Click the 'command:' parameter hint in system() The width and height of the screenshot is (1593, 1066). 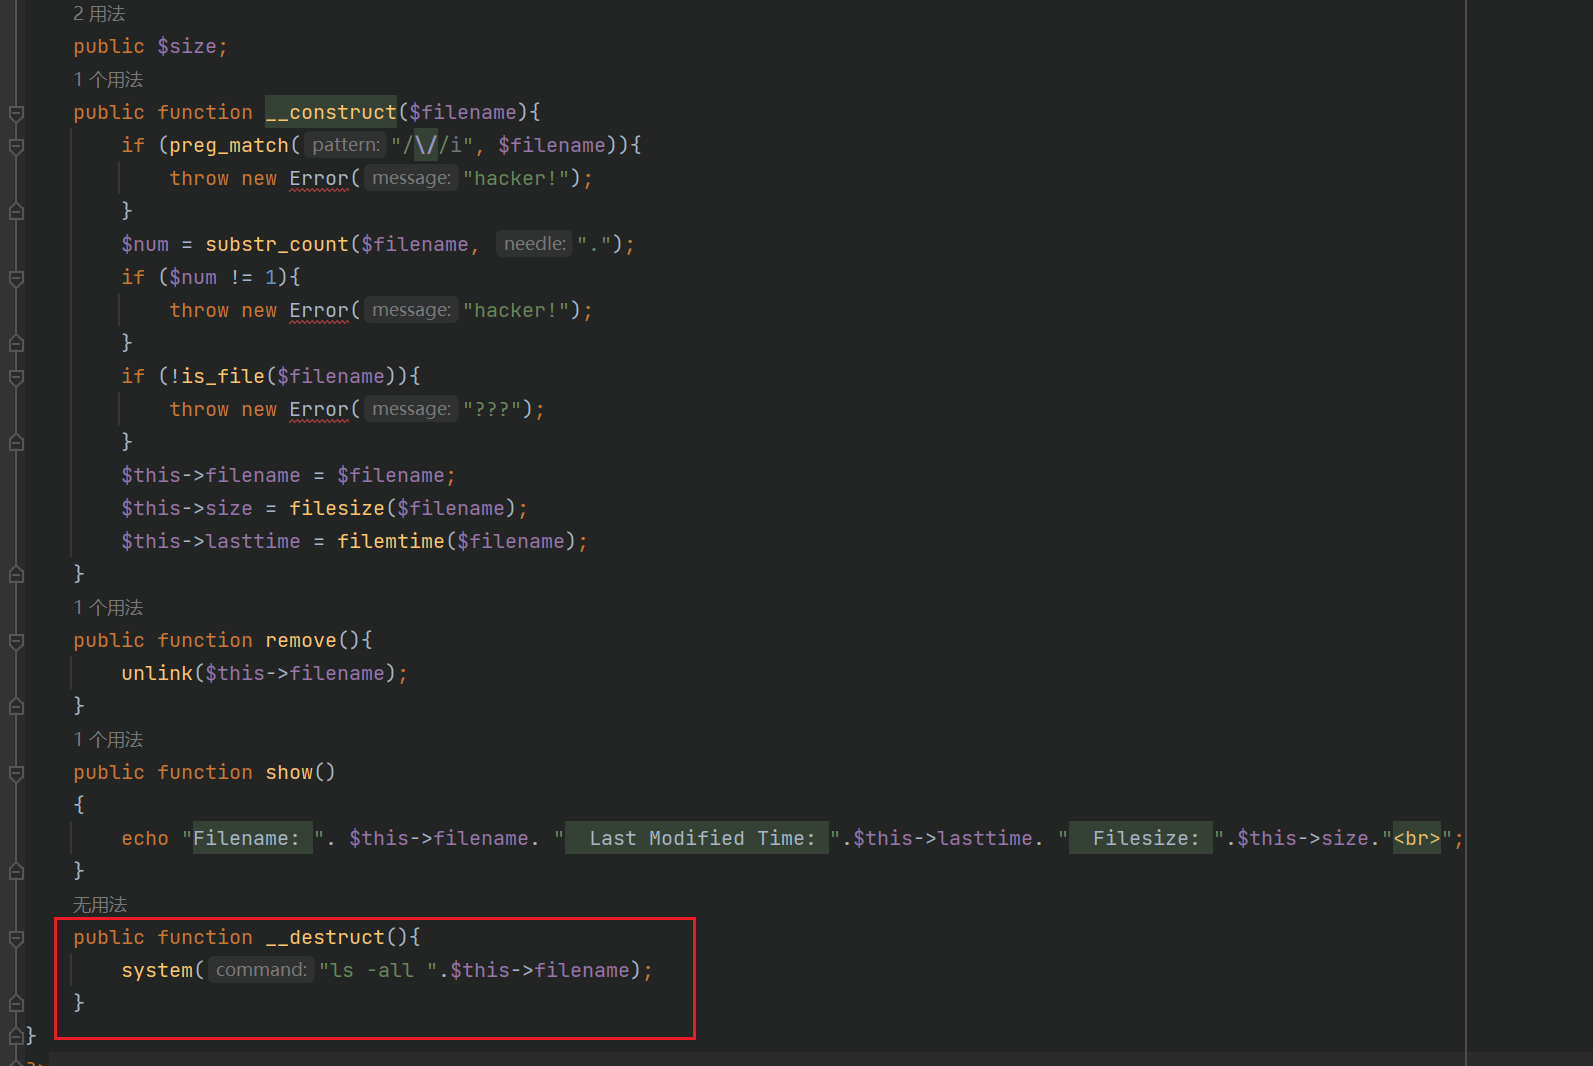click(x=261, y=970)
